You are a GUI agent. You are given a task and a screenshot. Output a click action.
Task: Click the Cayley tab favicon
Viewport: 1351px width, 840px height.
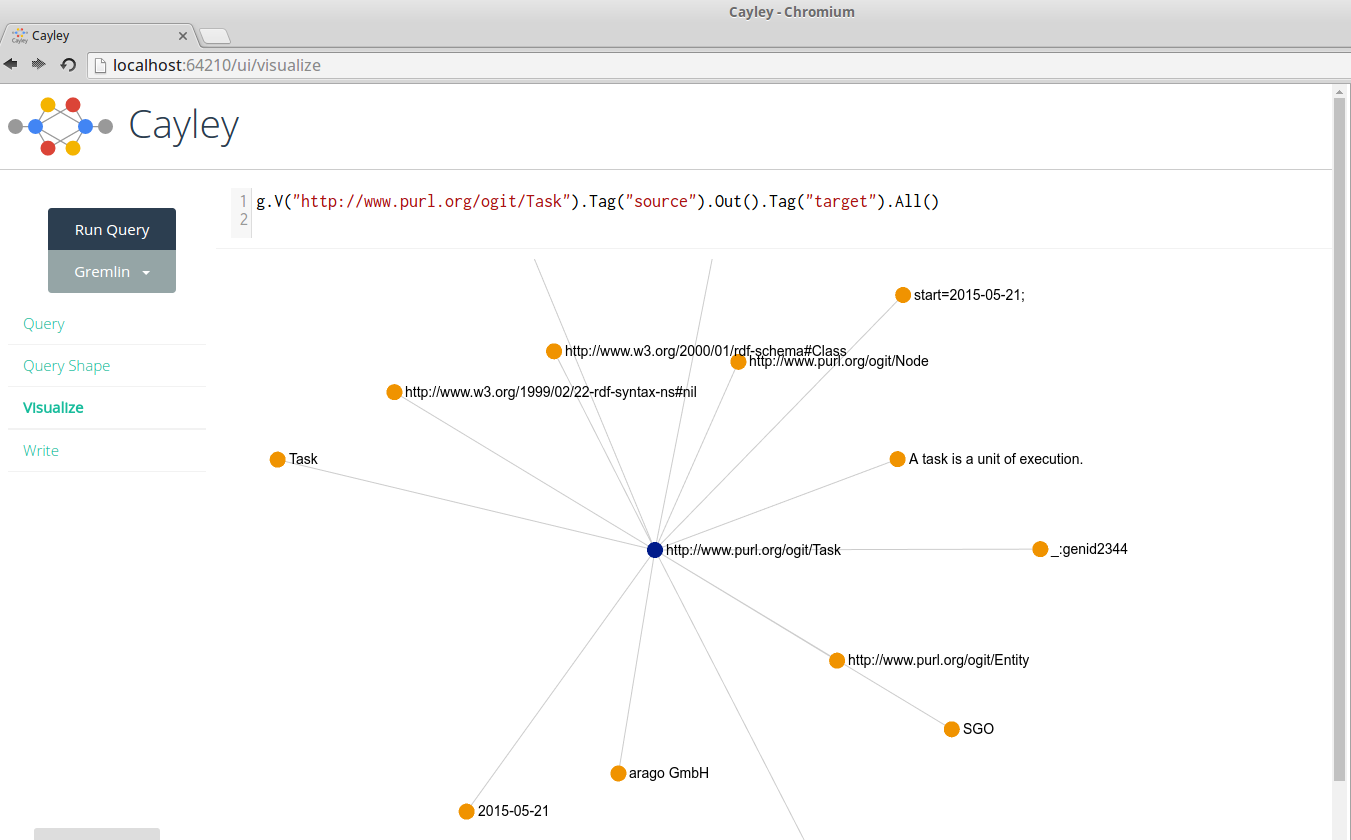pyautogui.click(x=19, y=36)
